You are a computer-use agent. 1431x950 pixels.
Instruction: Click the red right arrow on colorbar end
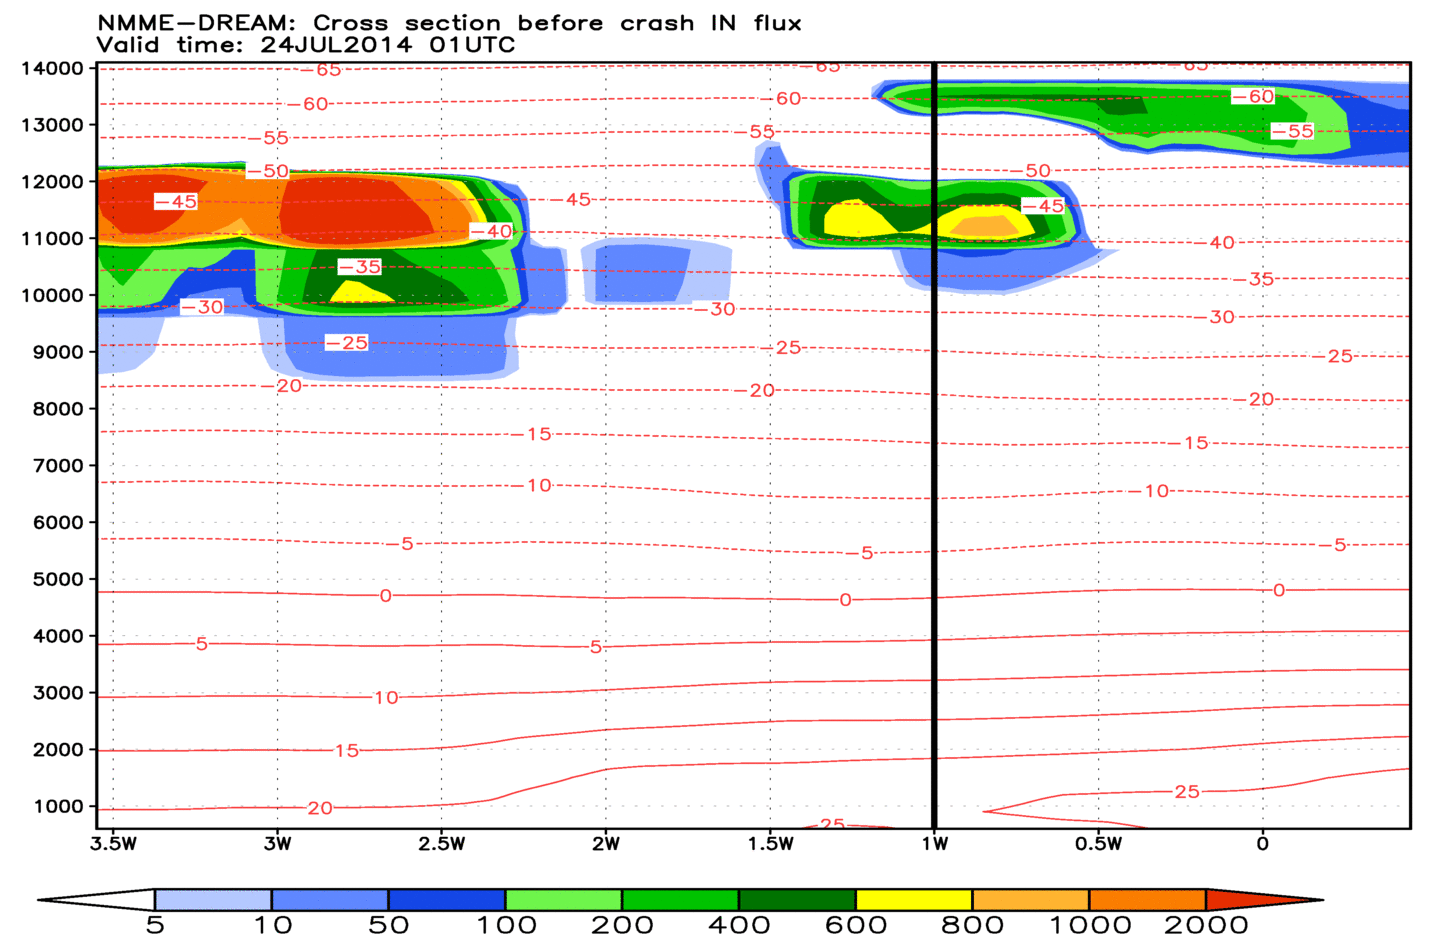click(1260, 900)
